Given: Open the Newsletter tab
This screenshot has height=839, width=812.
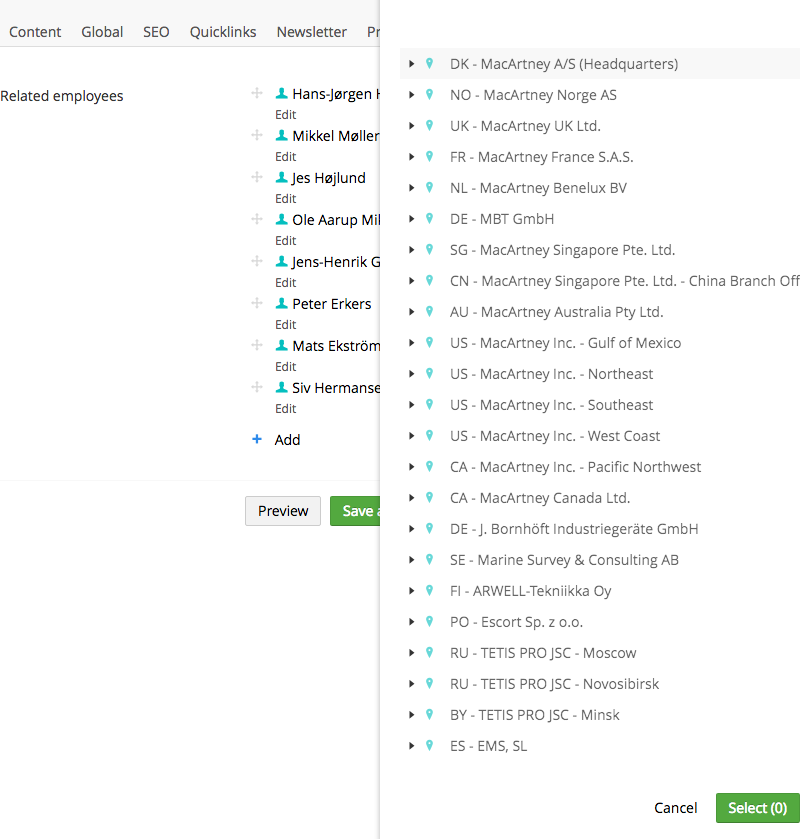Looking at the screenshot, I should click(312, 32).
